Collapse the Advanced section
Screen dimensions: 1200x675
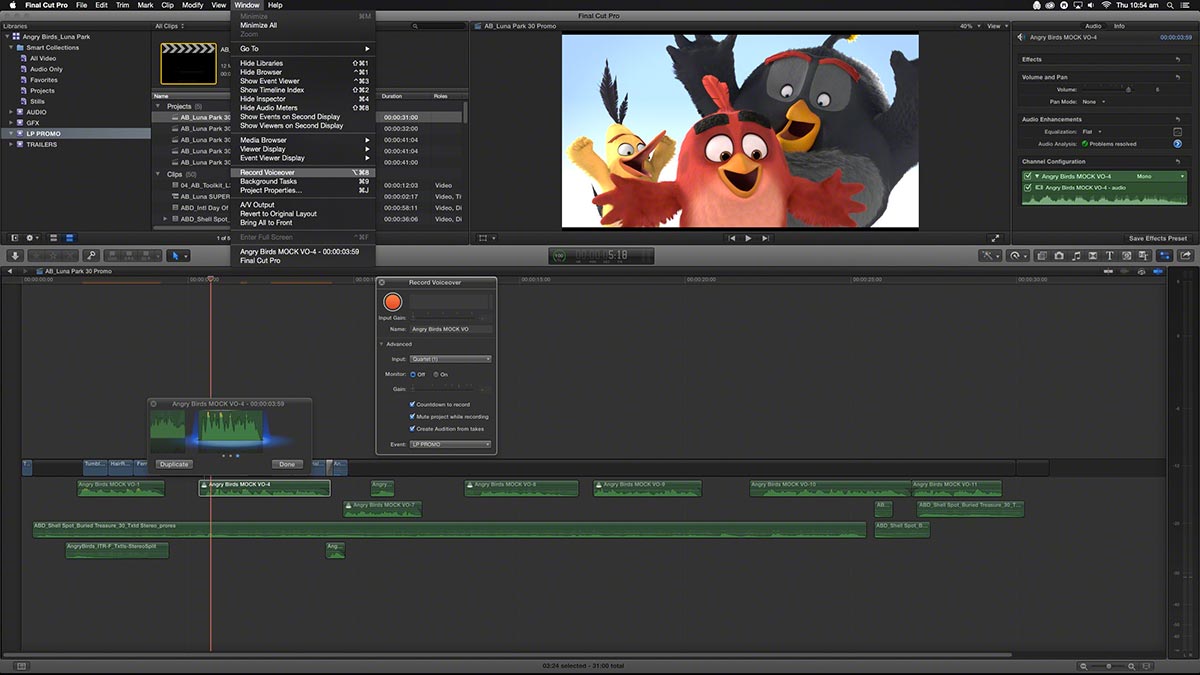click(381, 344)
